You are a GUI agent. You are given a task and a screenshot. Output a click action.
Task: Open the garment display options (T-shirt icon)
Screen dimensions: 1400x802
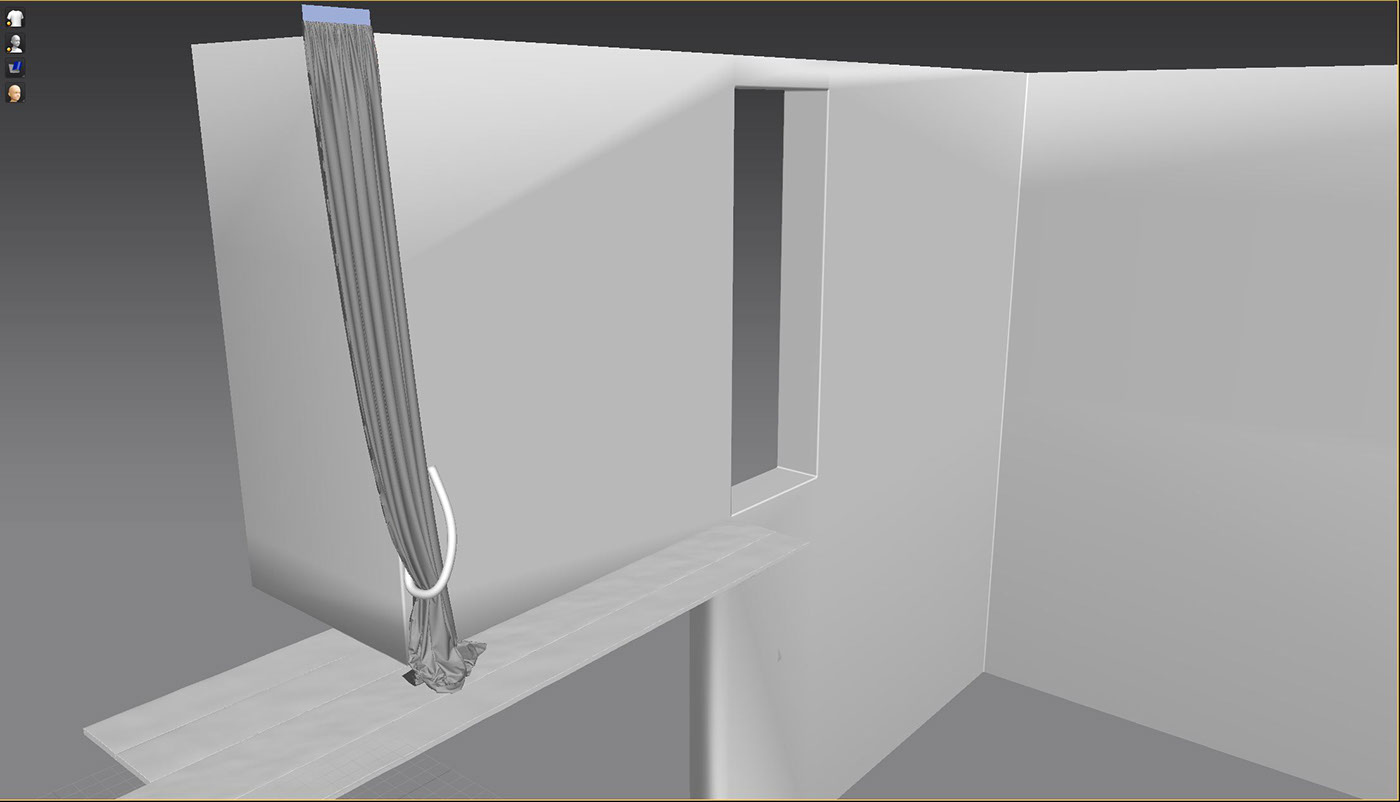point(15,18)
